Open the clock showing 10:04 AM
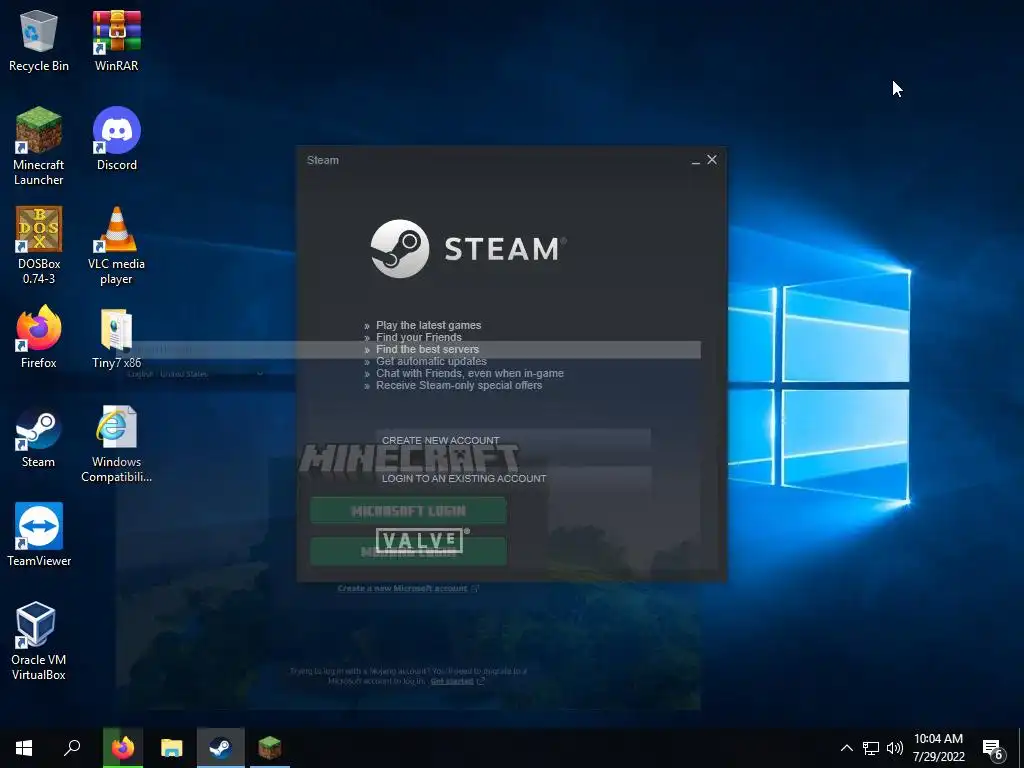 [x=938, y=748]
